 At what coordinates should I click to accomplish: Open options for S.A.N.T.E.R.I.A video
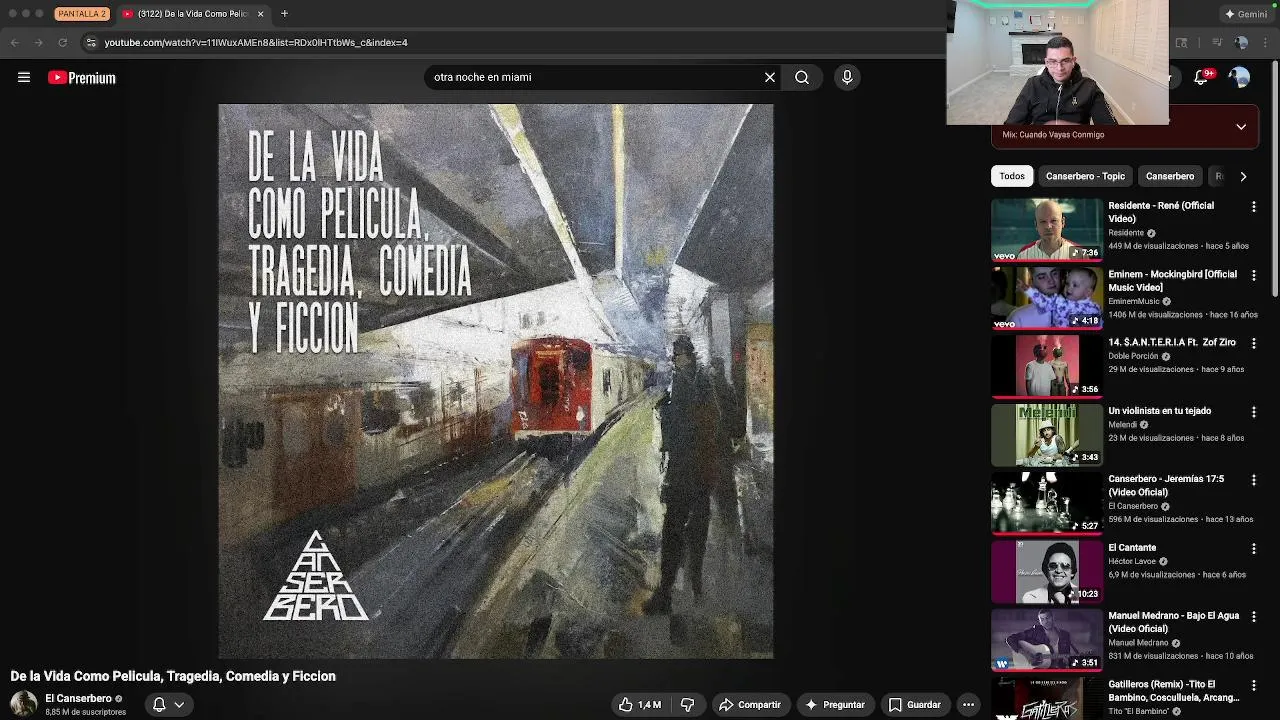pyautogui.click(x=1254, y=343)
